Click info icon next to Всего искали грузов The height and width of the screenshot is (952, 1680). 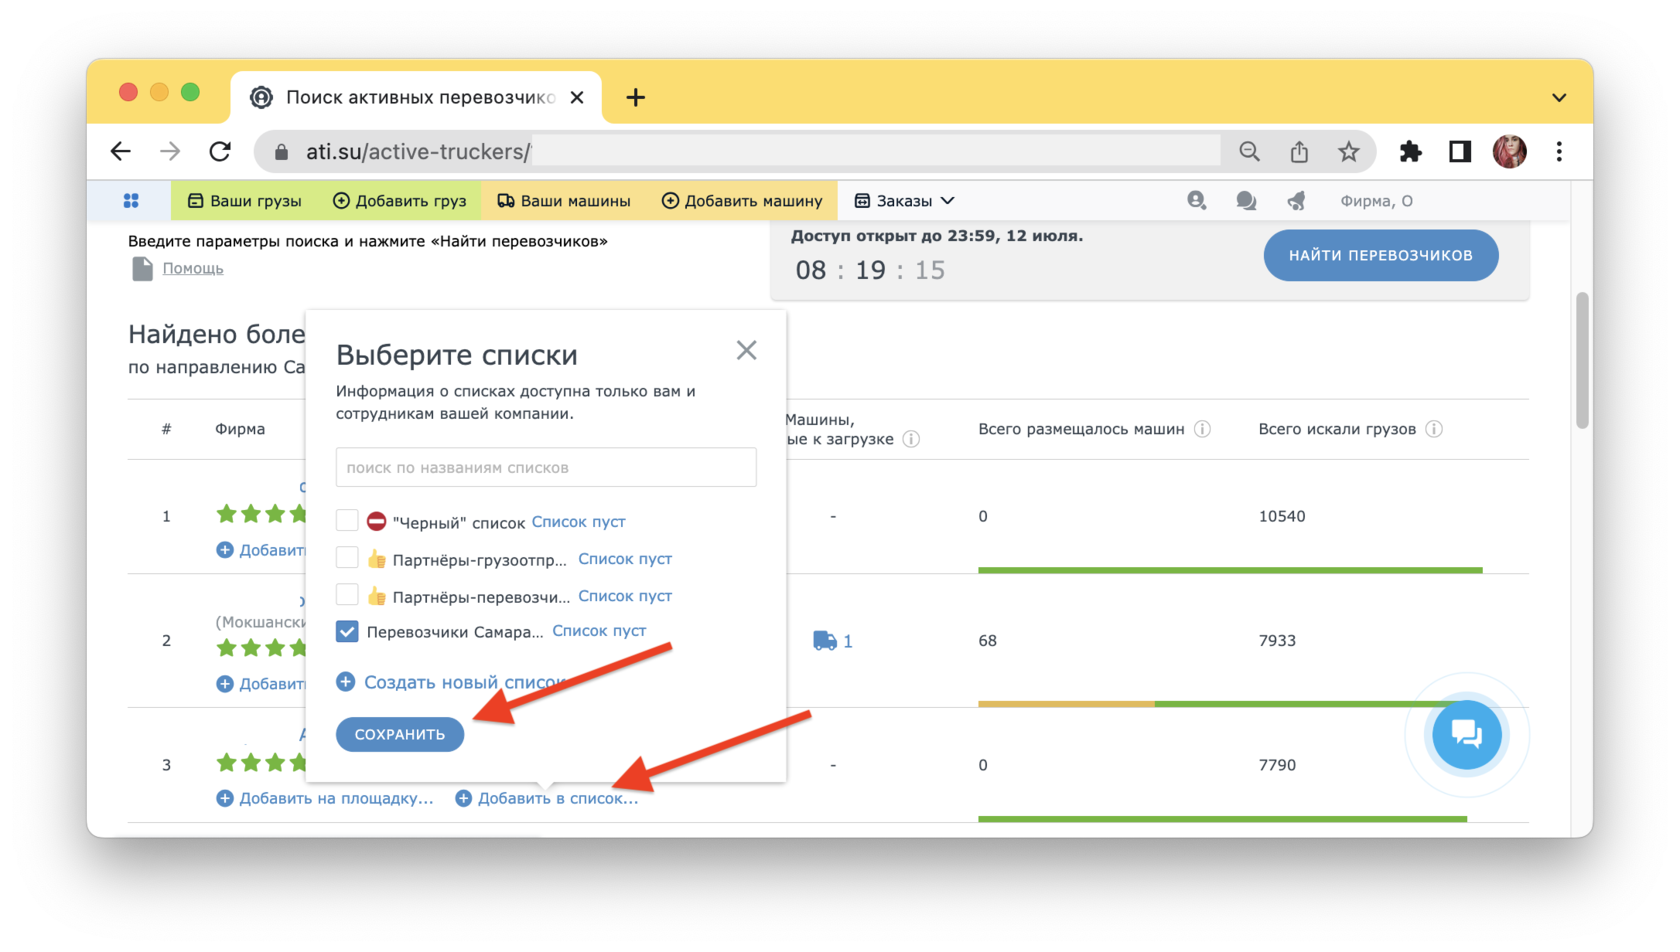(x=1434, y=429)
